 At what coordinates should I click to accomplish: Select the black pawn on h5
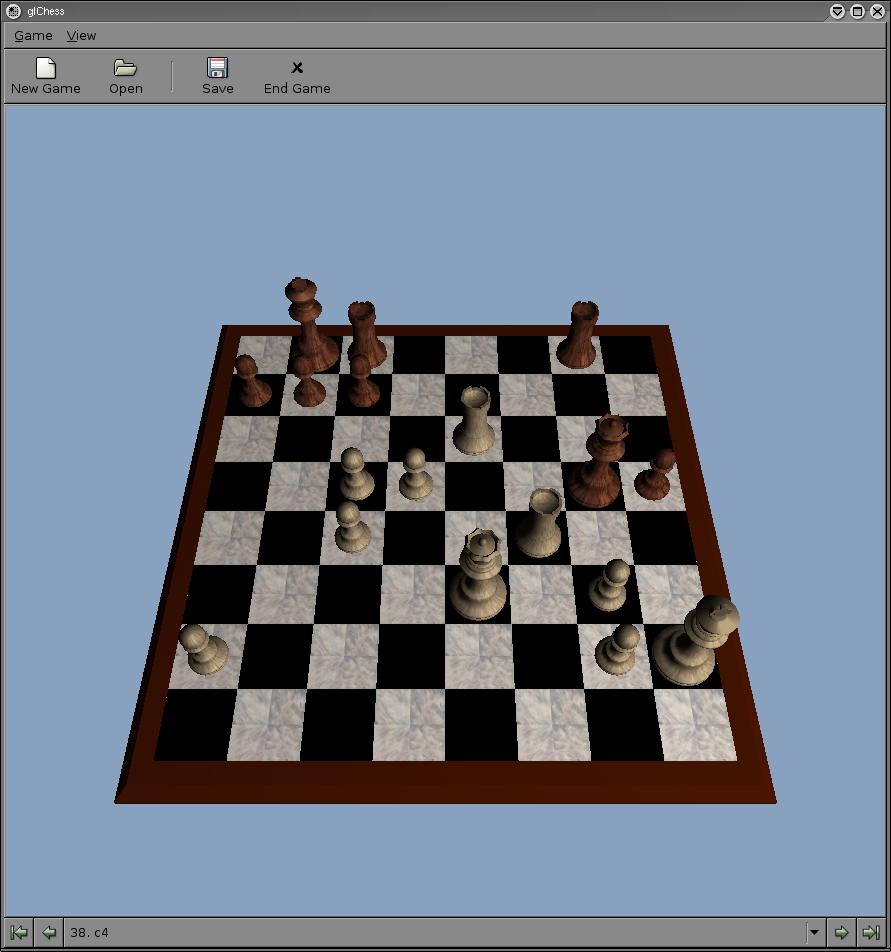coord(654,475)
